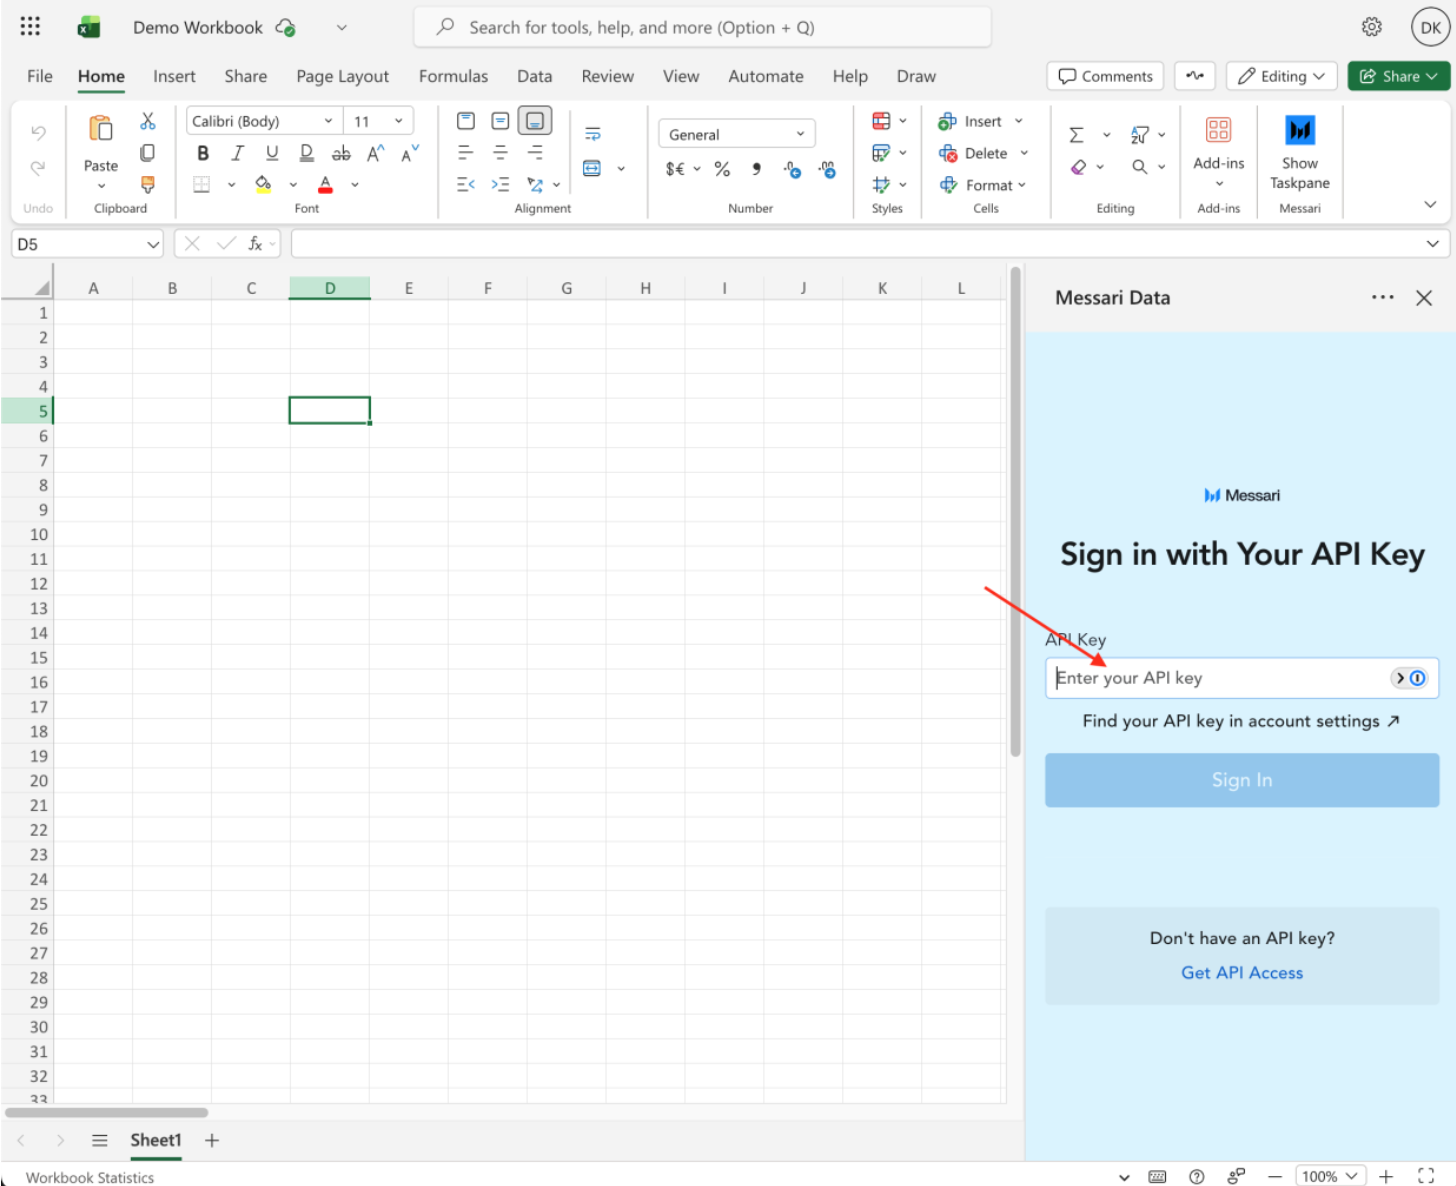This screenshot has height=1186, width=1456.
Task: Decrease font size
Action: (x=410, y=153)
